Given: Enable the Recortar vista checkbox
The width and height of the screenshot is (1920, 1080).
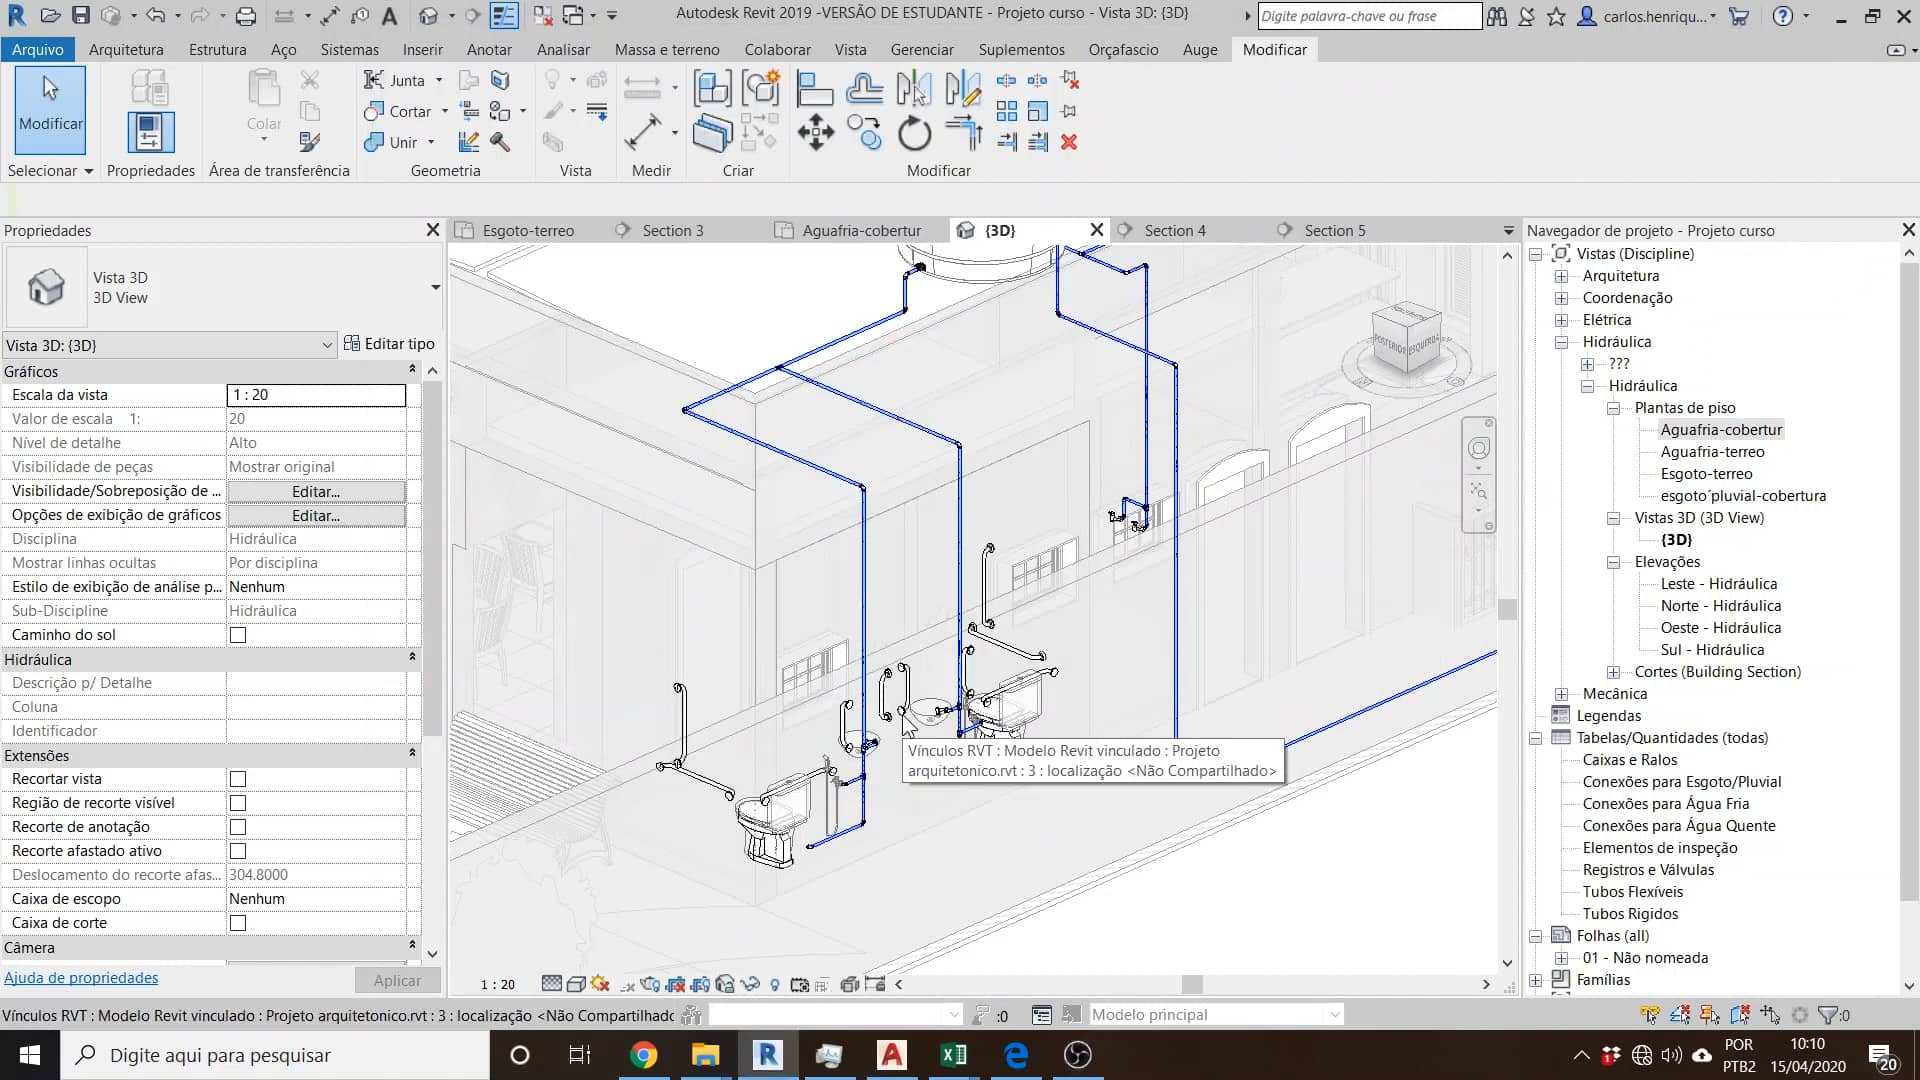Looking at the screenshot, I should click(237, 779).
